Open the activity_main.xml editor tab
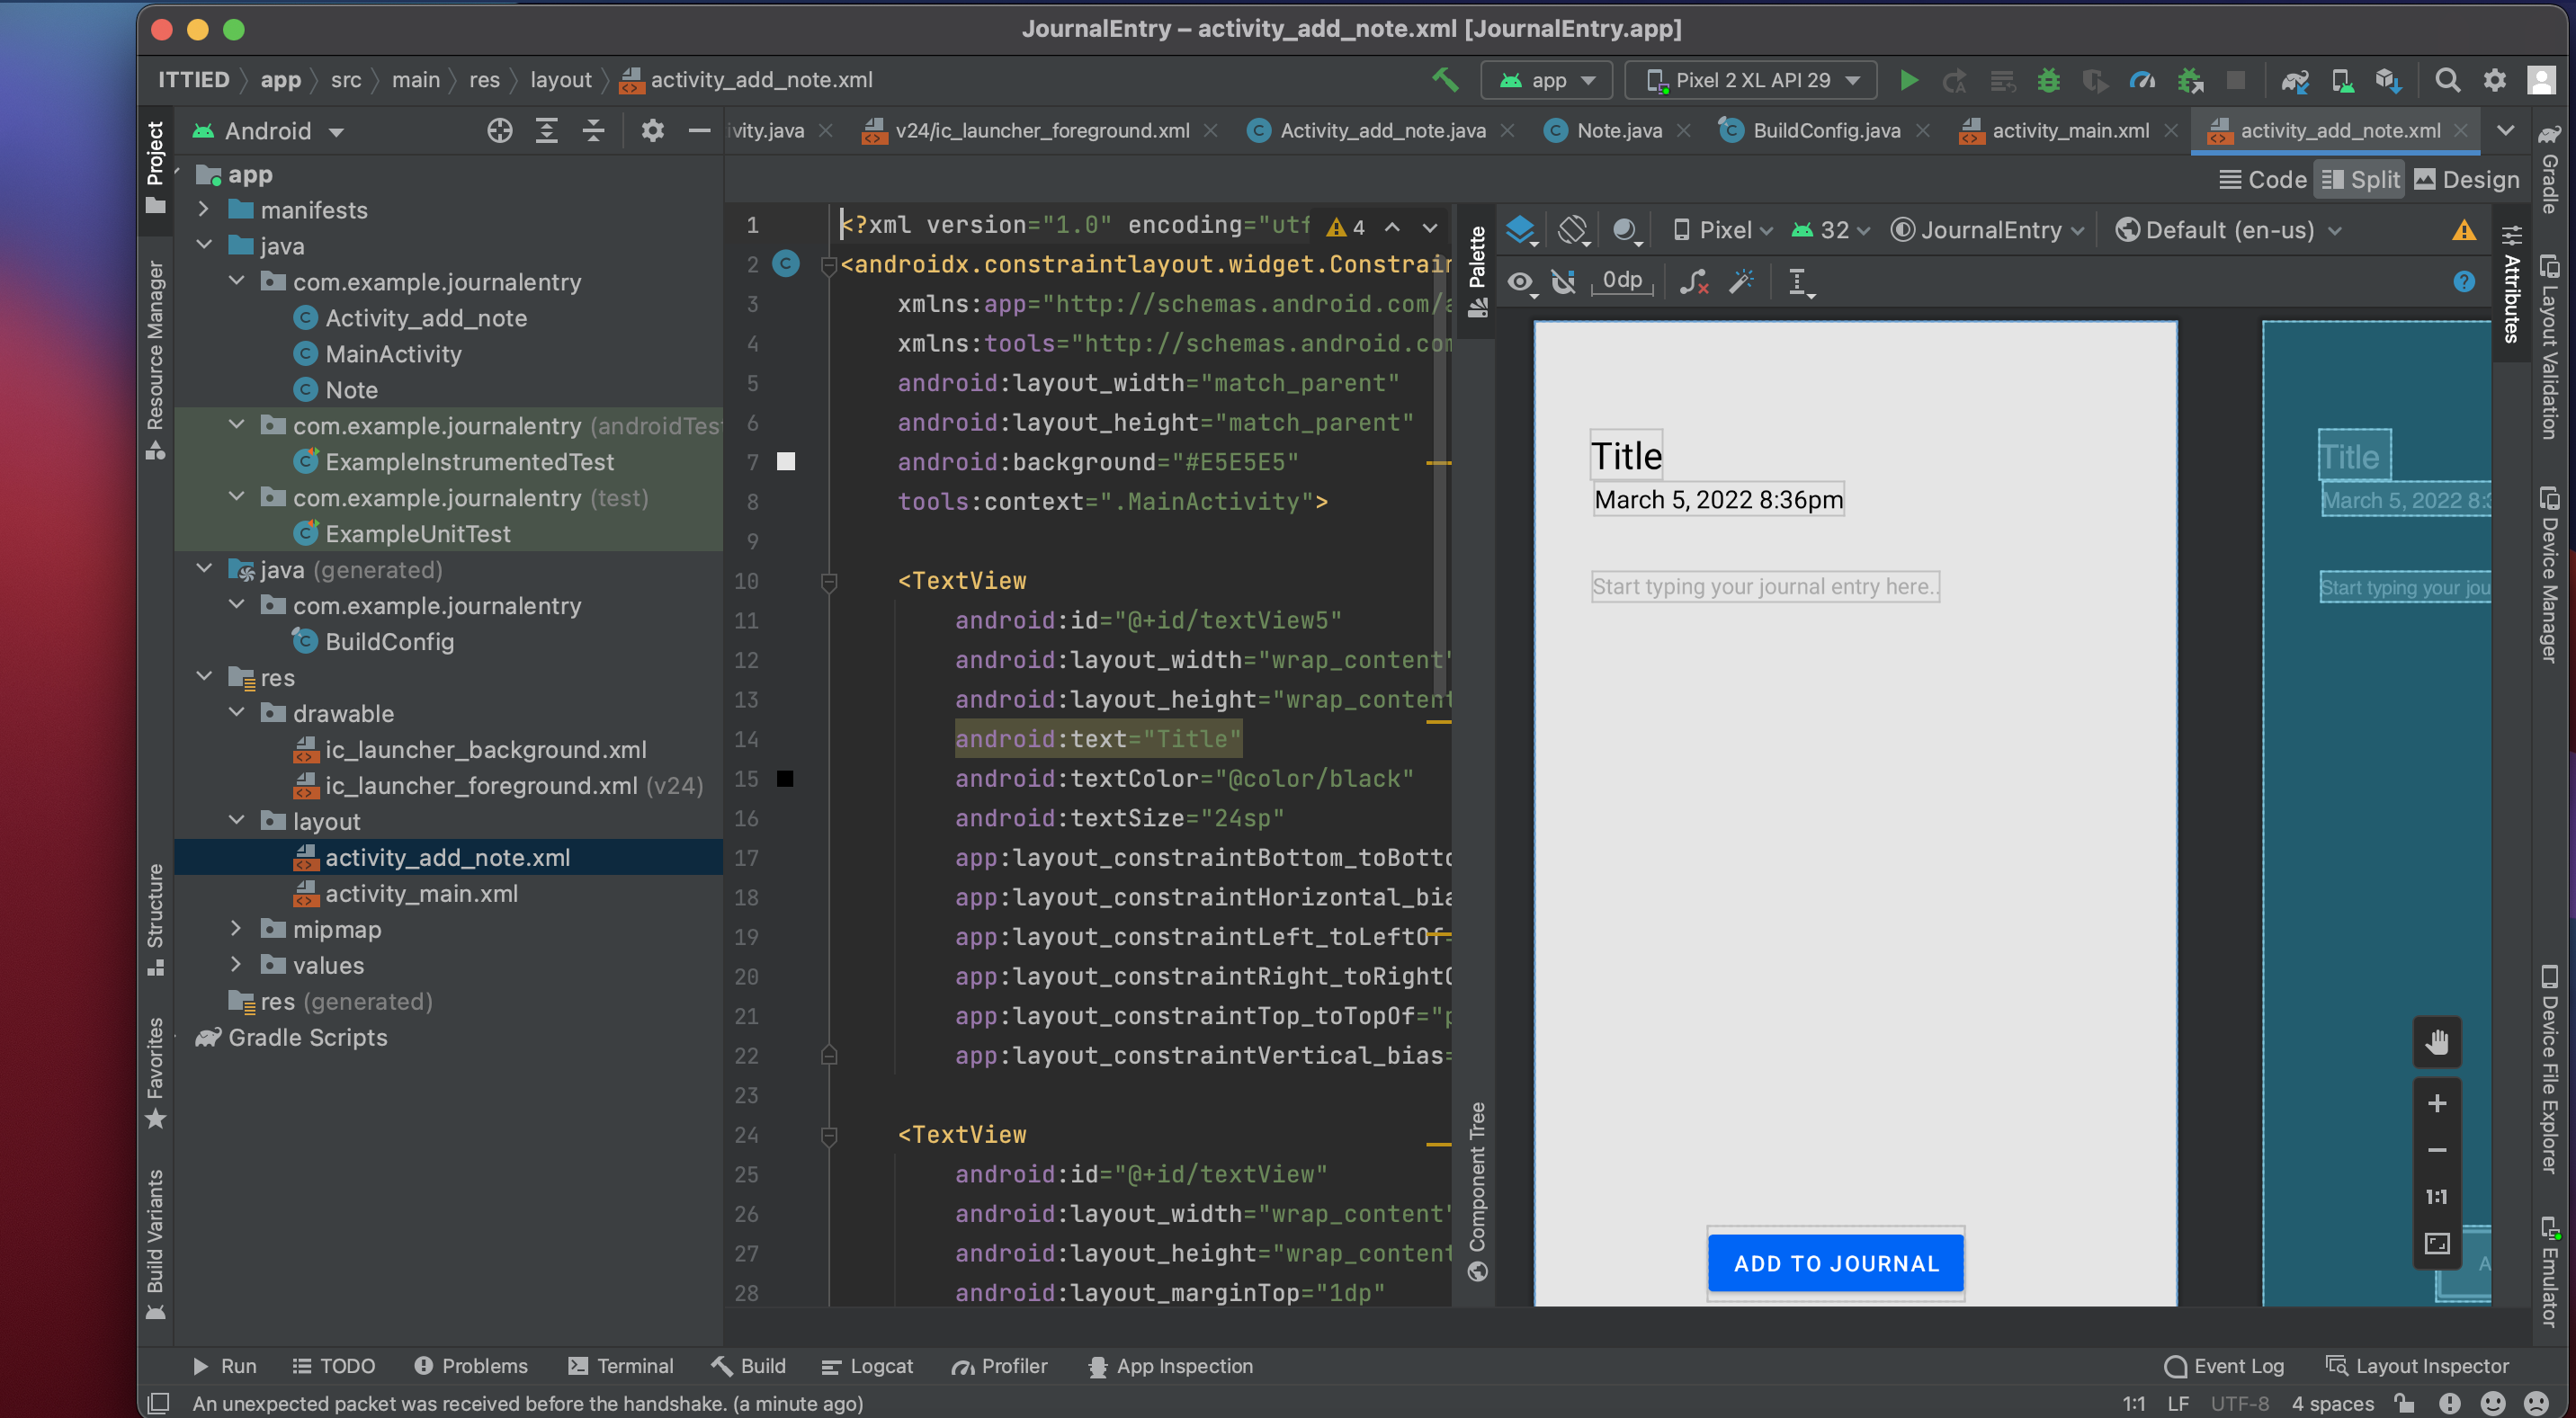This screenshot has width=2576, height=1418. [2069, 131]
